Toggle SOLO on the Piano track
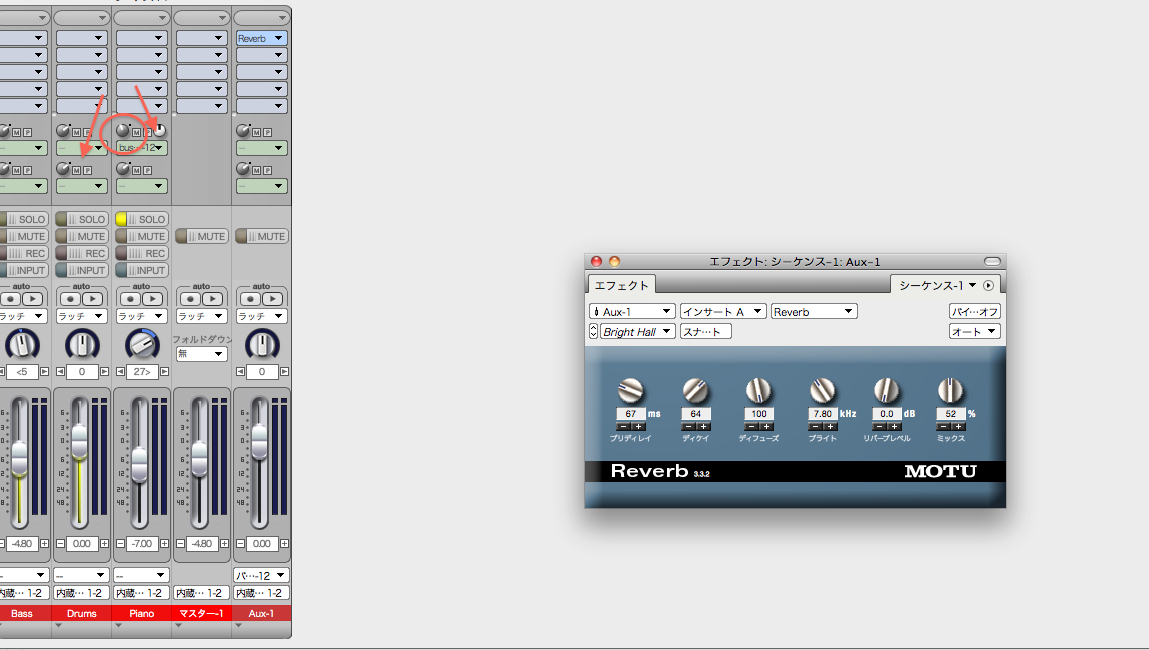Image resolution: width=1149 pixels, height=650 pixels. tap(142, 219)
